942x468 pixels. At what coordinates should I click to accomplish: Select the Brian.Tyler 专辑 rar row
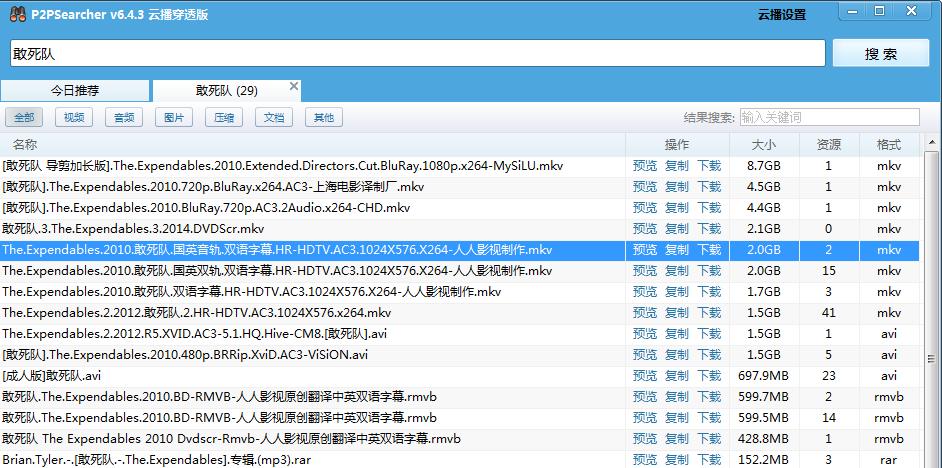pos(157,460)
